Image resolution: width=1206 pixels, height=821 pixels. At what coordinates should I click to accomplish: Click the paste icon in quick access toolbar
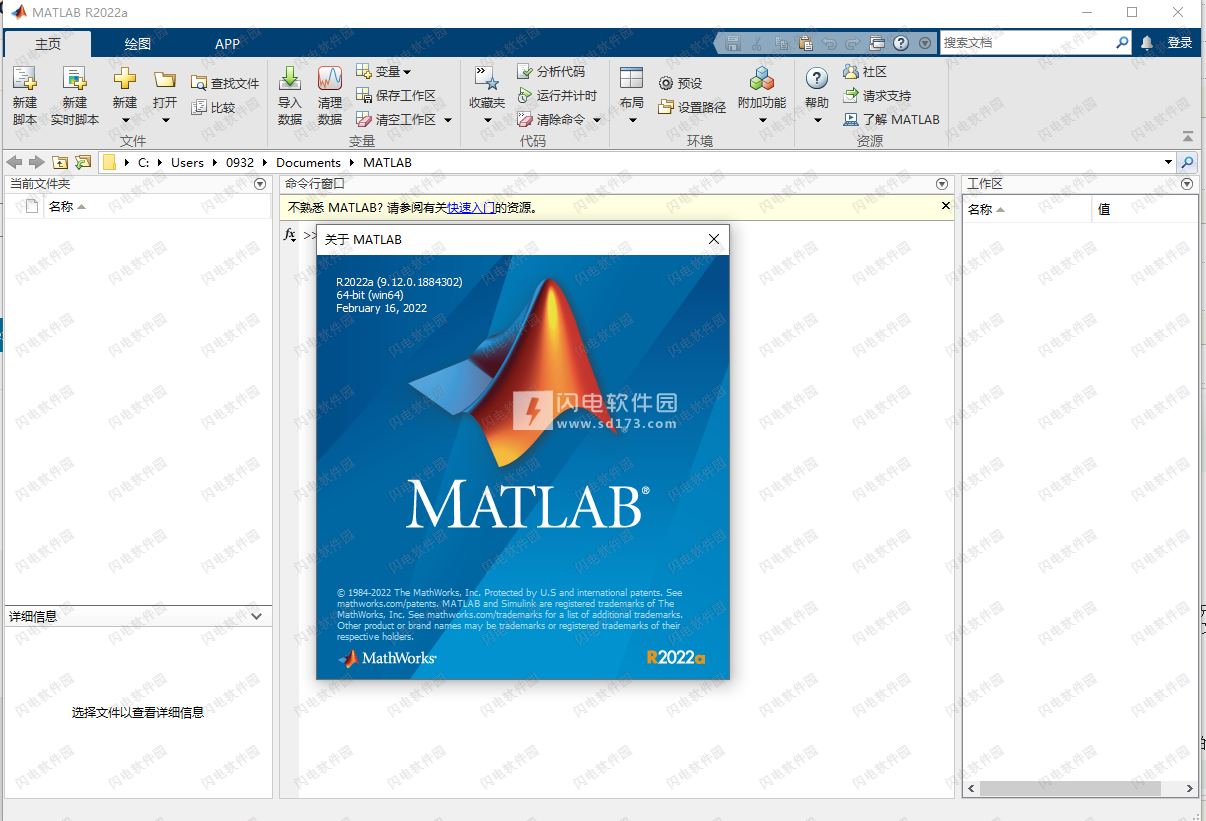click(805, 43)
